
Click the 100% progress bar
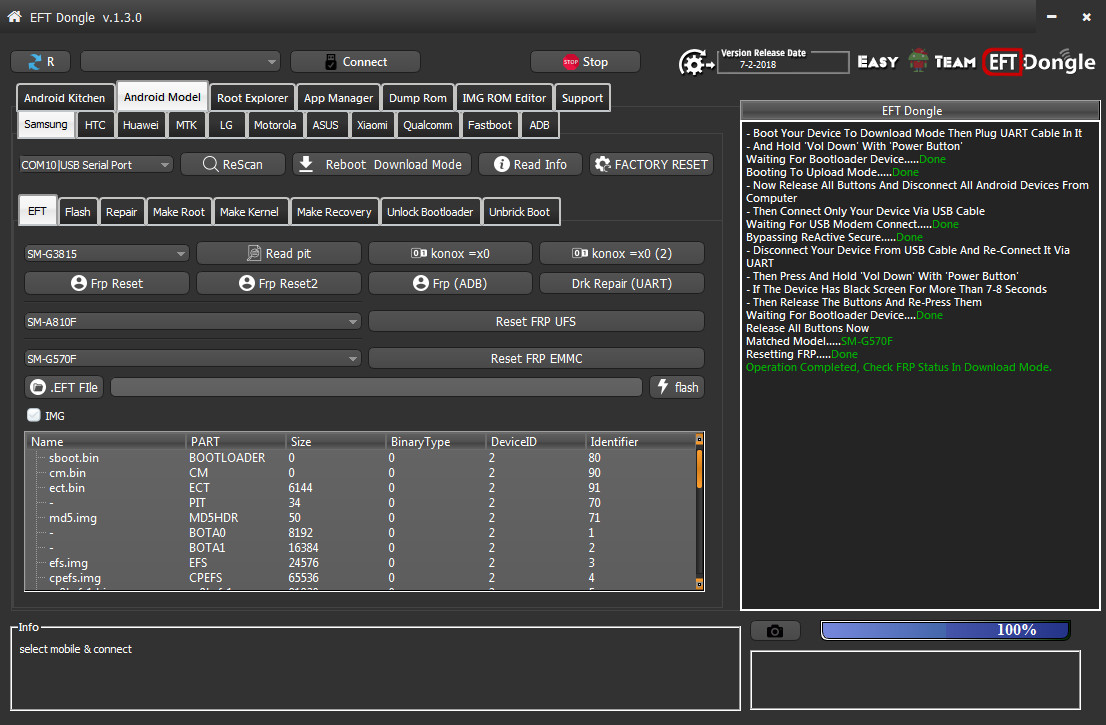pos(945,630)
